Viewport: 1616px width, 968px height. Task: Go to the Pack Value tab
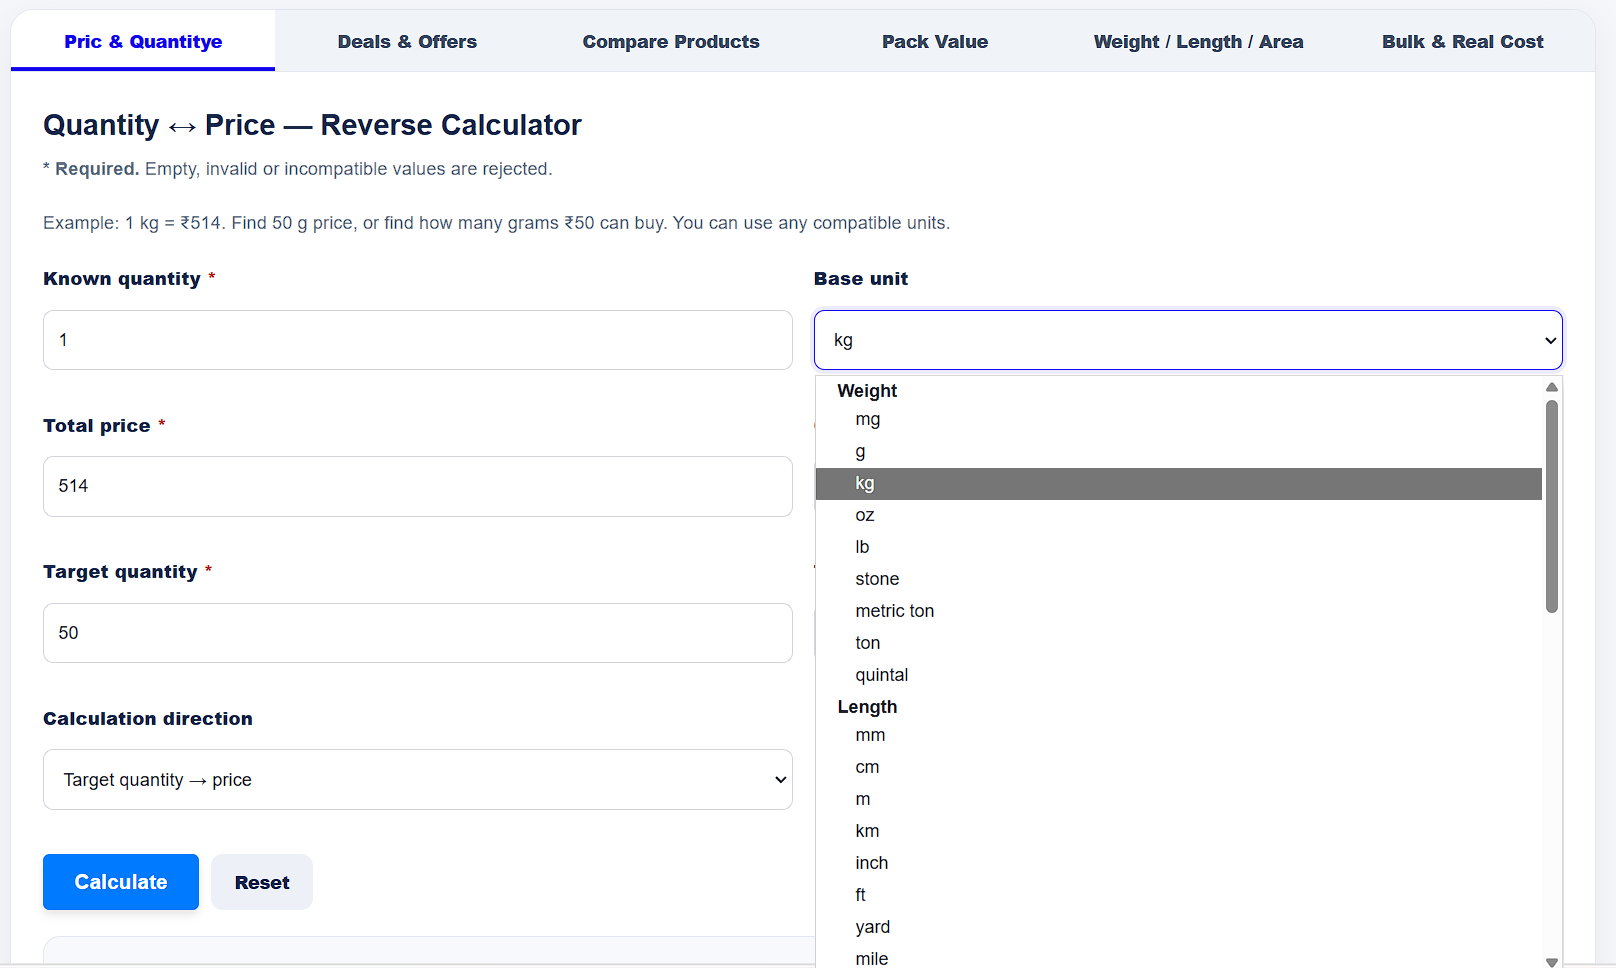click(935, 41)
